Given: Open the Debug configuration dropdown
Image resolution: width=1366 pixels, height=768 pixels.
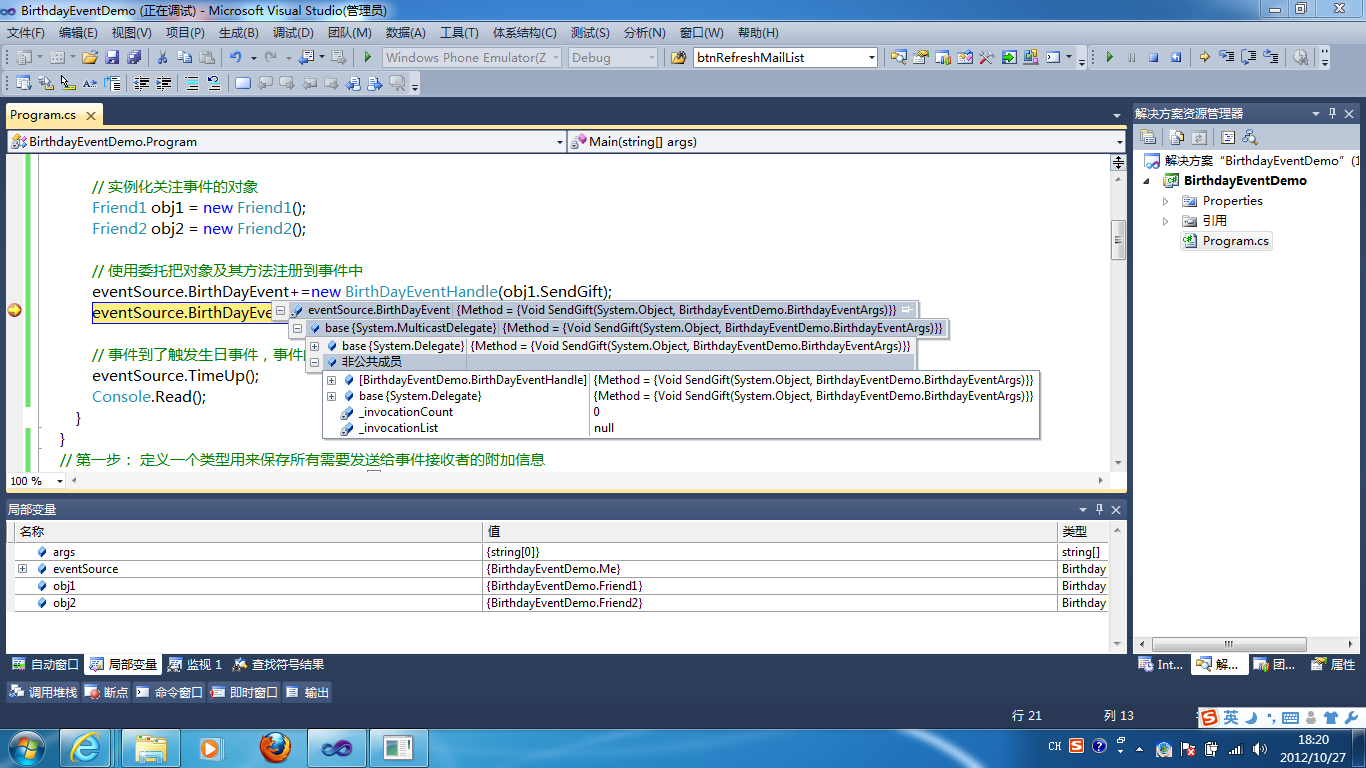Looking at the screenshot, I should 652,58.
